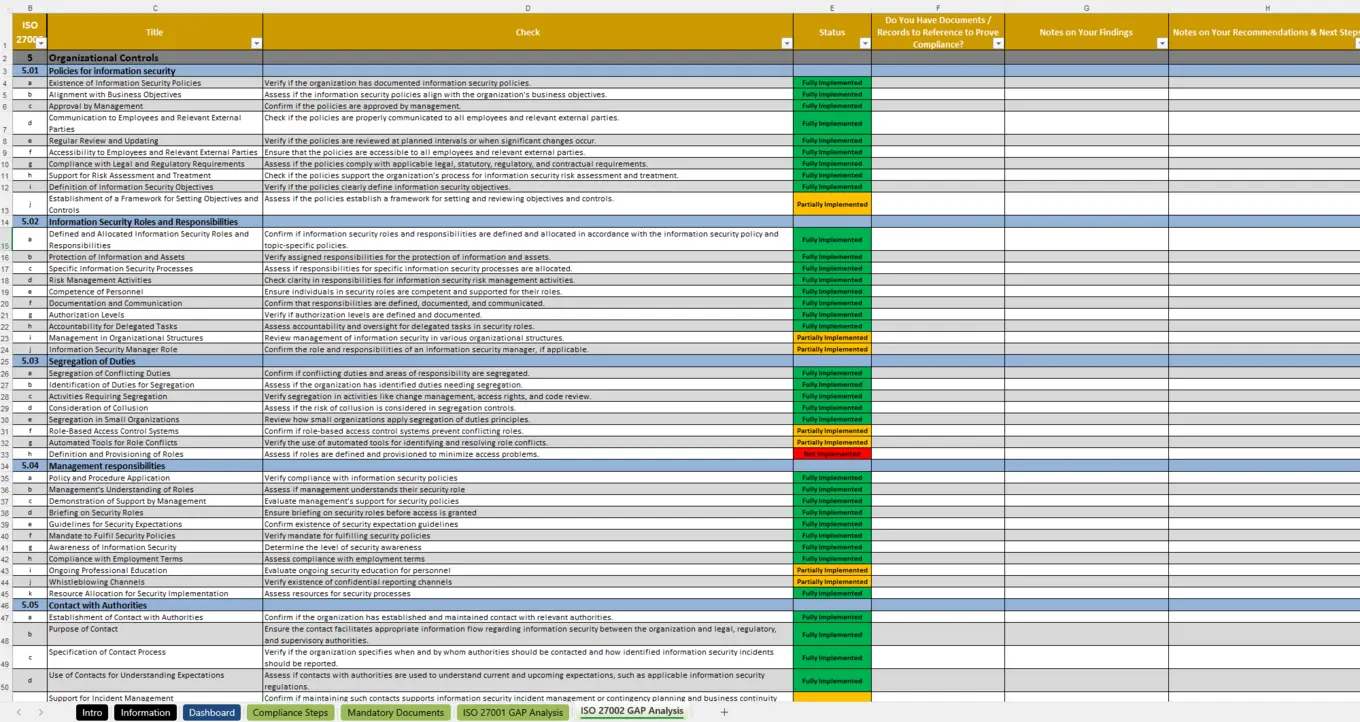
Task: Click the Partially Implemented cell for Whistleblowing Channels
Action: pos(831,581)
